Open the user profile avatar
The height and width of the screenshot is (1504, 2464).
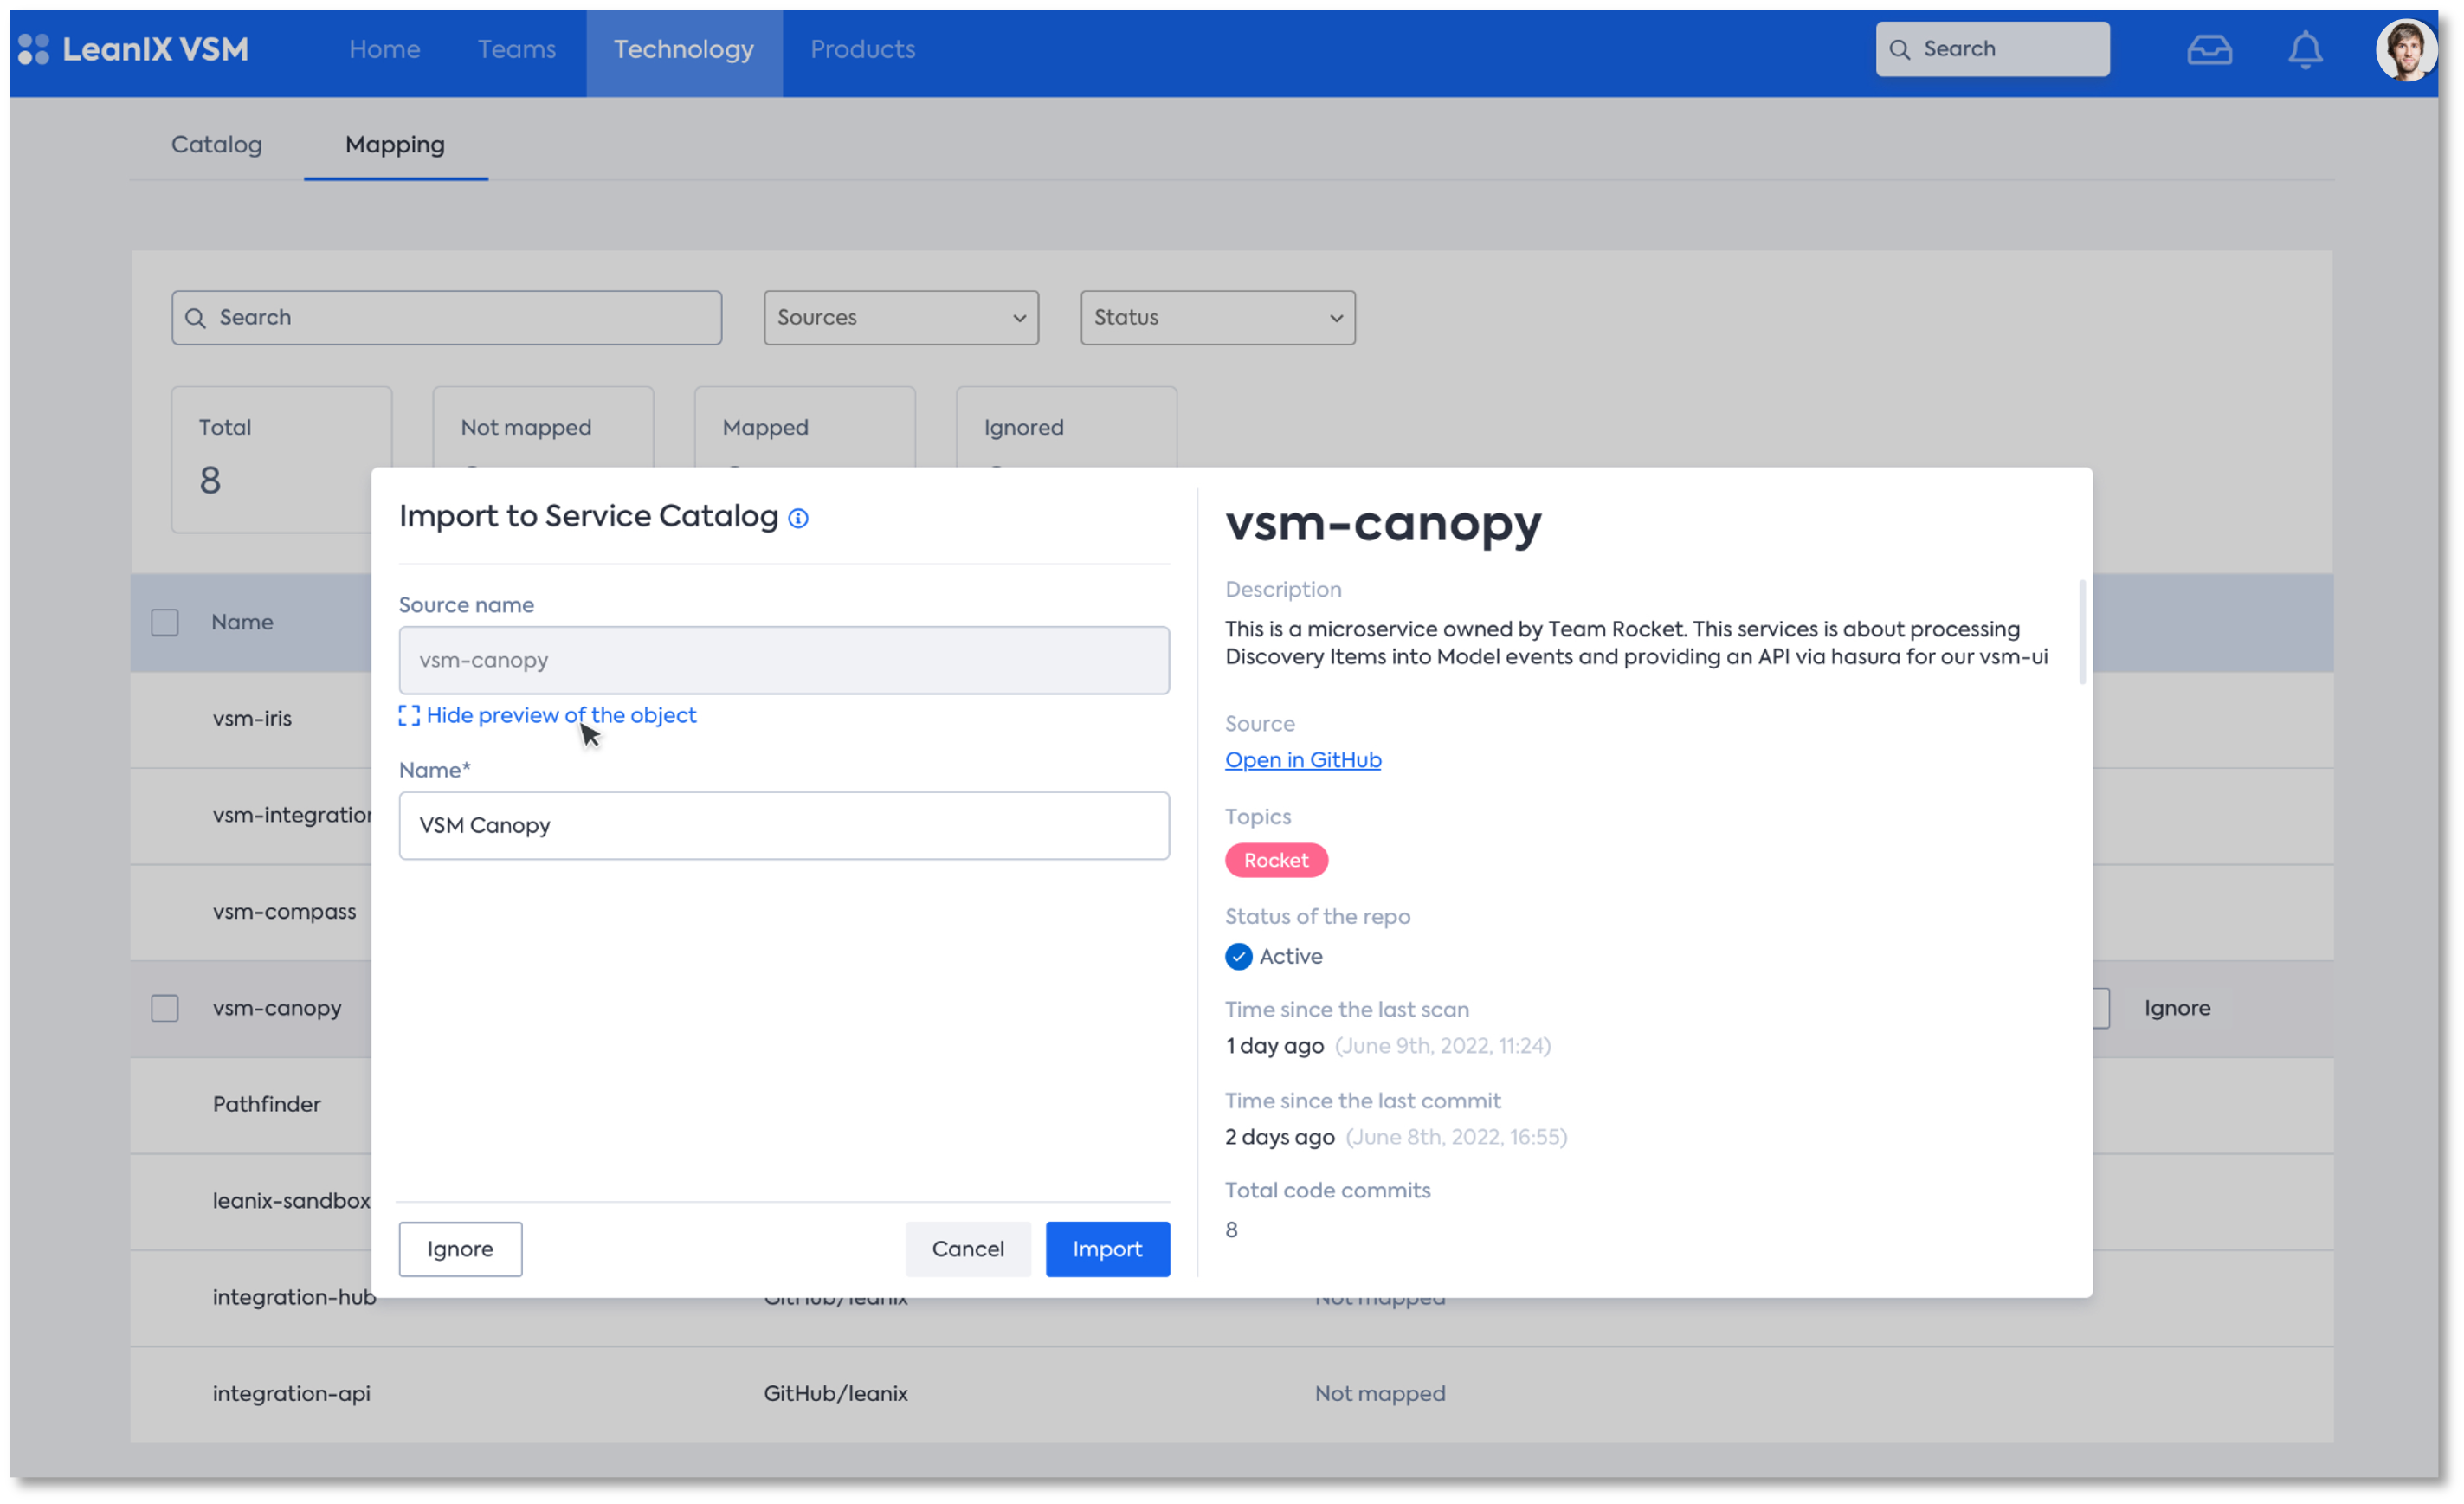(x=2405, y=49)
